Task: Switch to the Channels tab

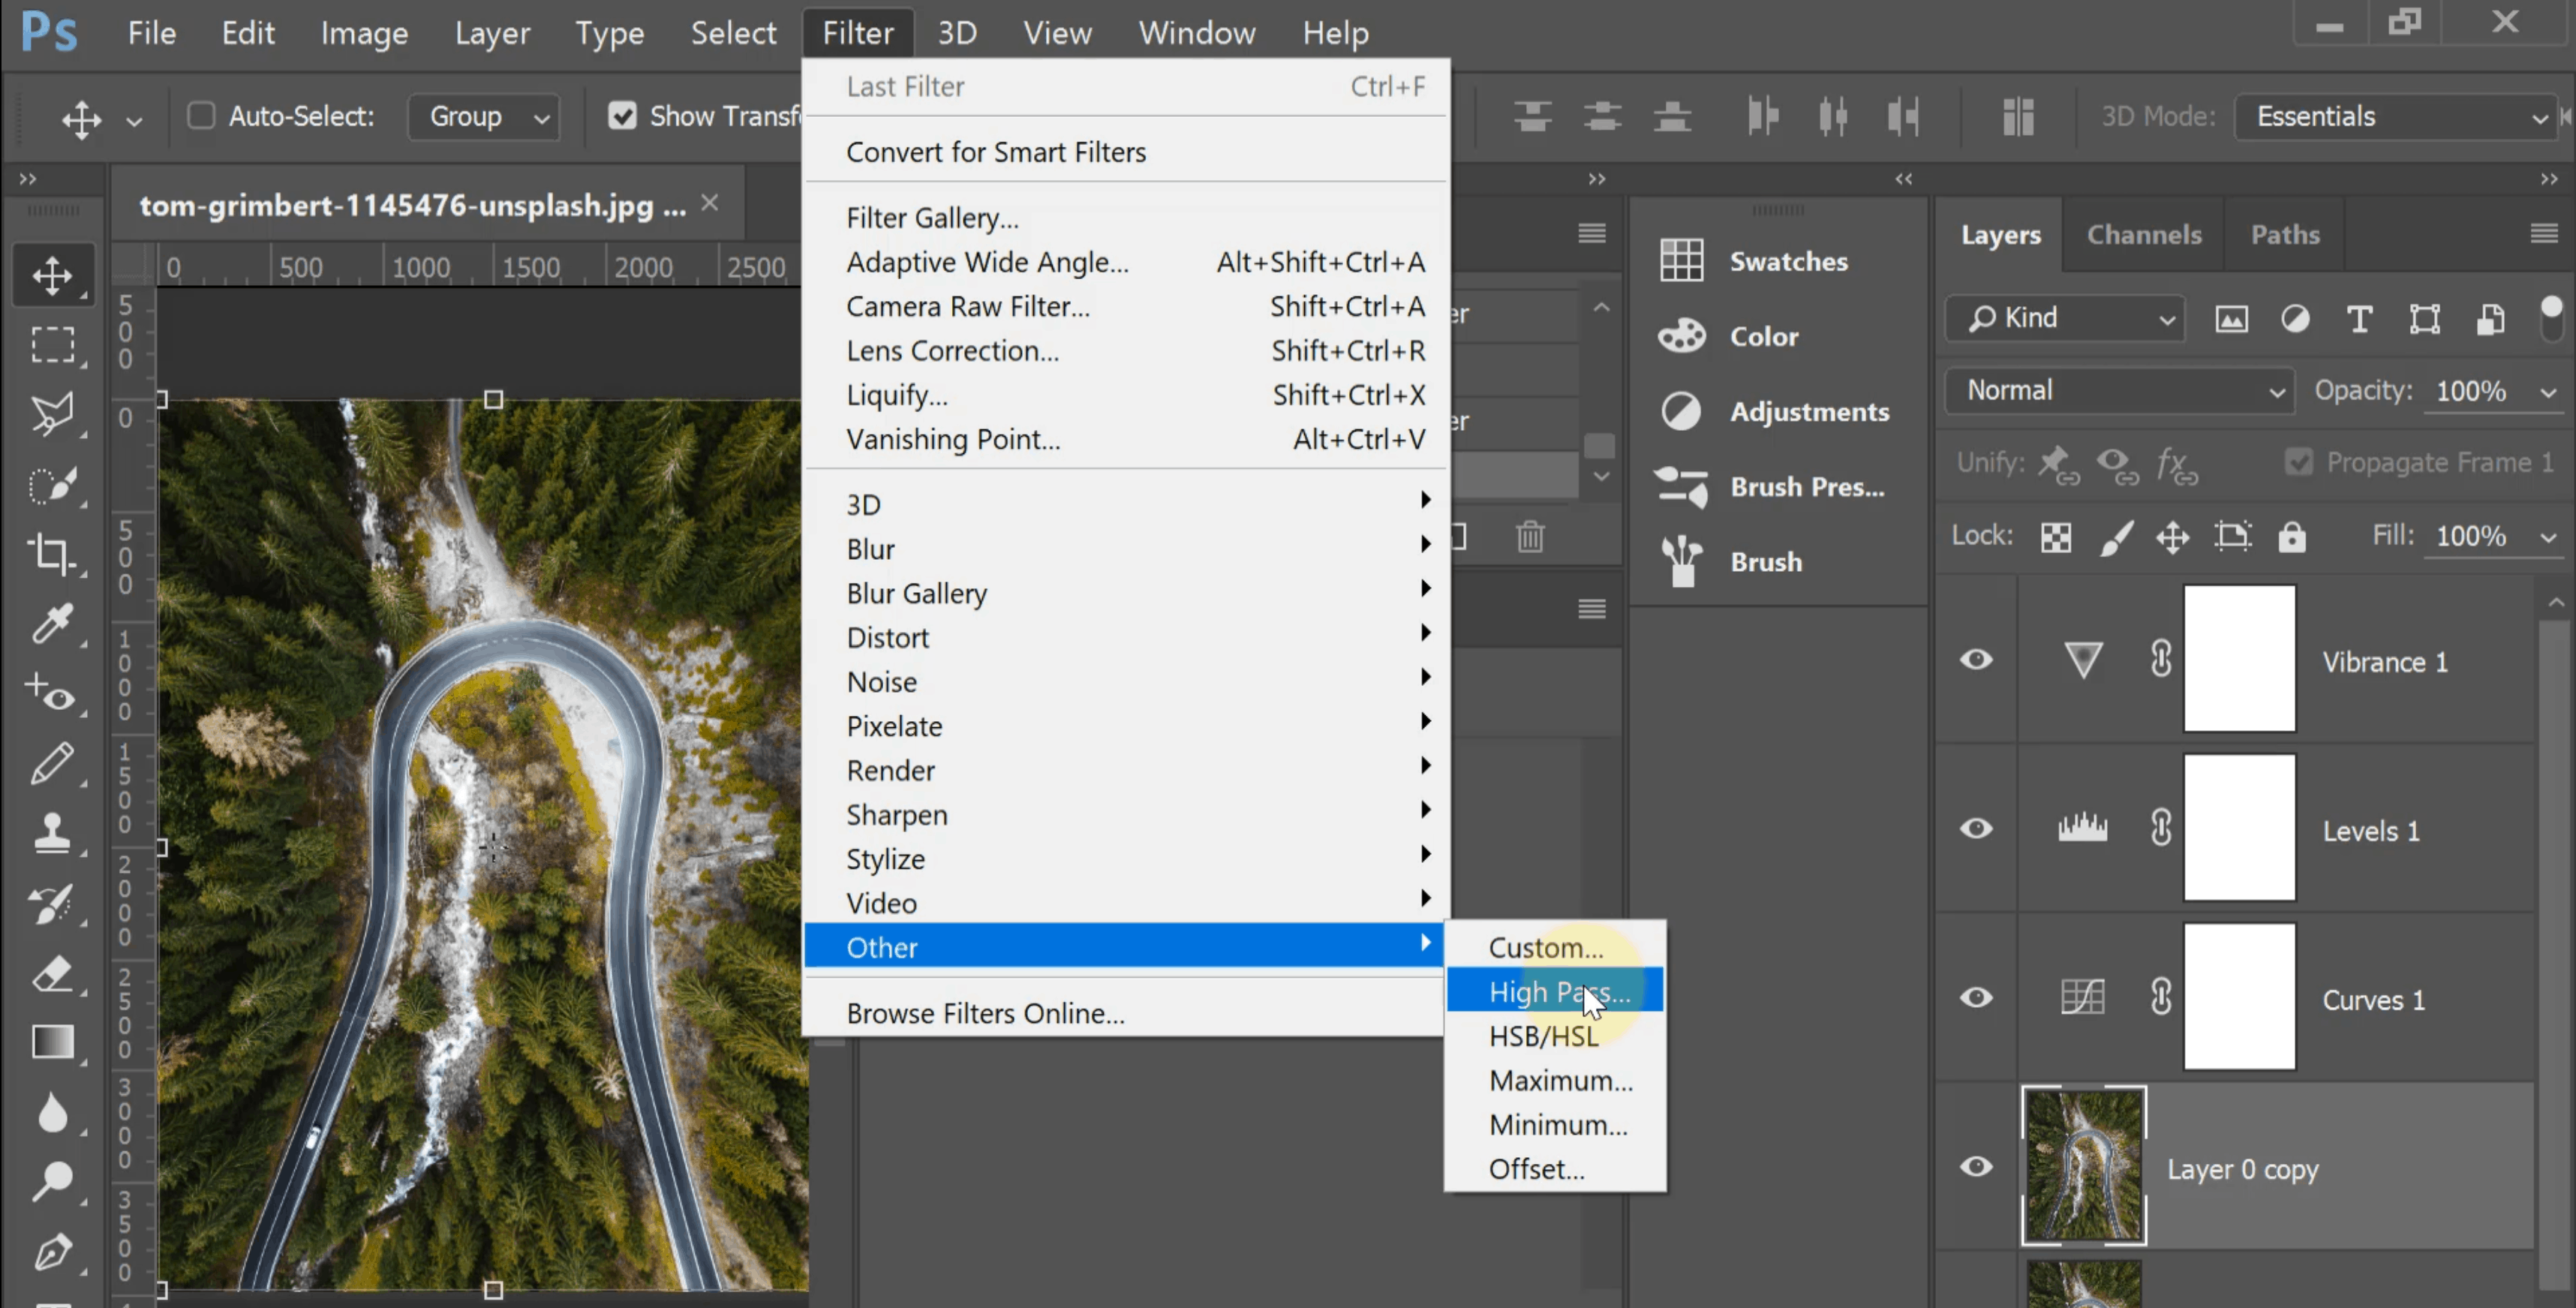Action: tap(2144, 235)
